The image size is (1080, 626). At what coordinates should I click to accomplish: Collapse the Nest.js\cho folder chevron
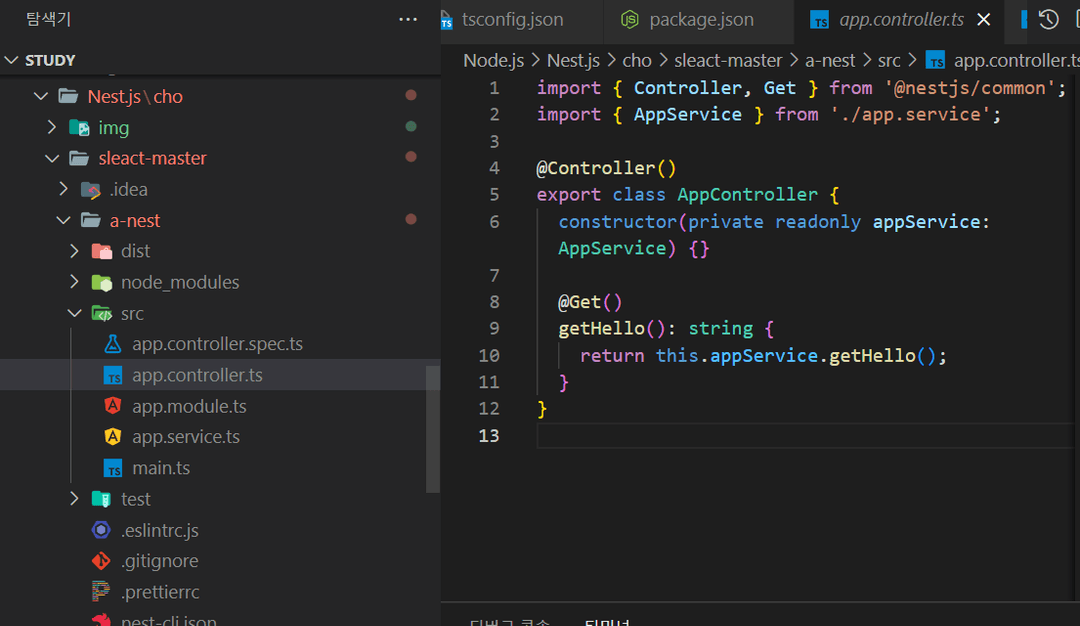(x=41, y=96)
